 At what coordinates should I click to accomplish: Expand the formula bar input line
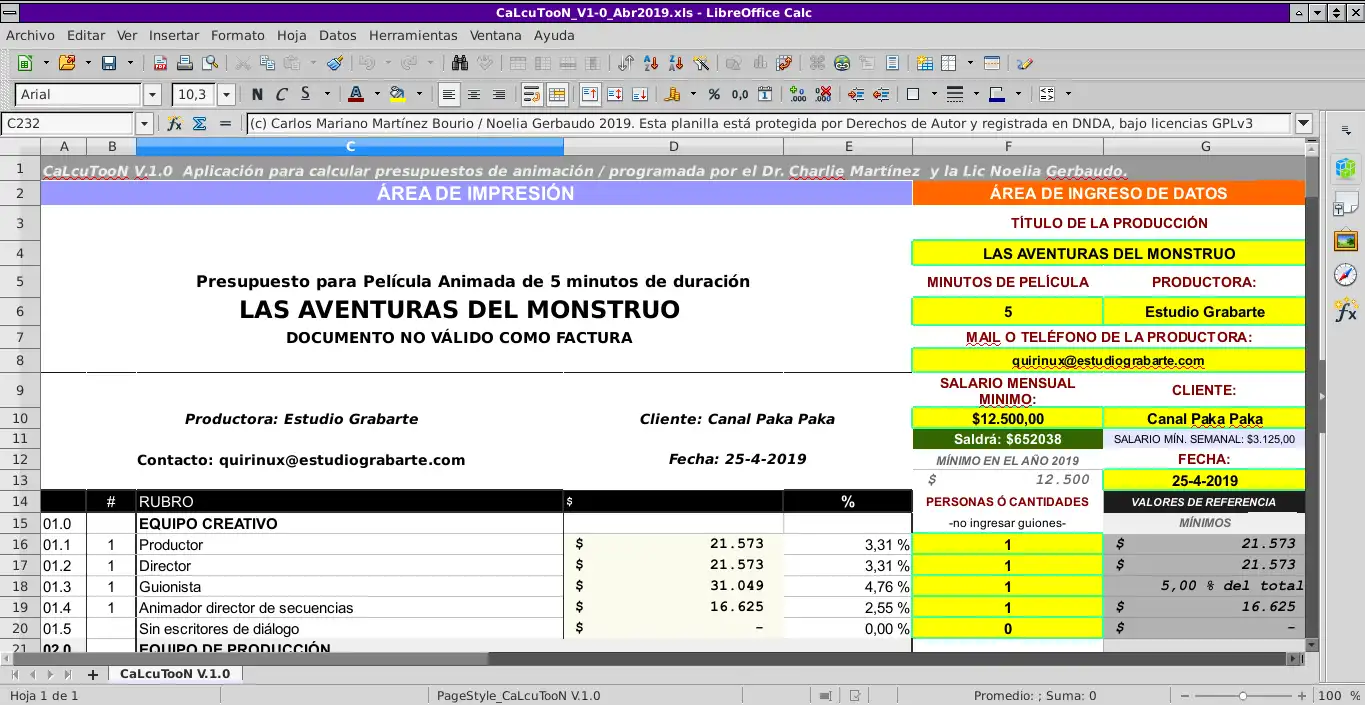point(1303,123)
